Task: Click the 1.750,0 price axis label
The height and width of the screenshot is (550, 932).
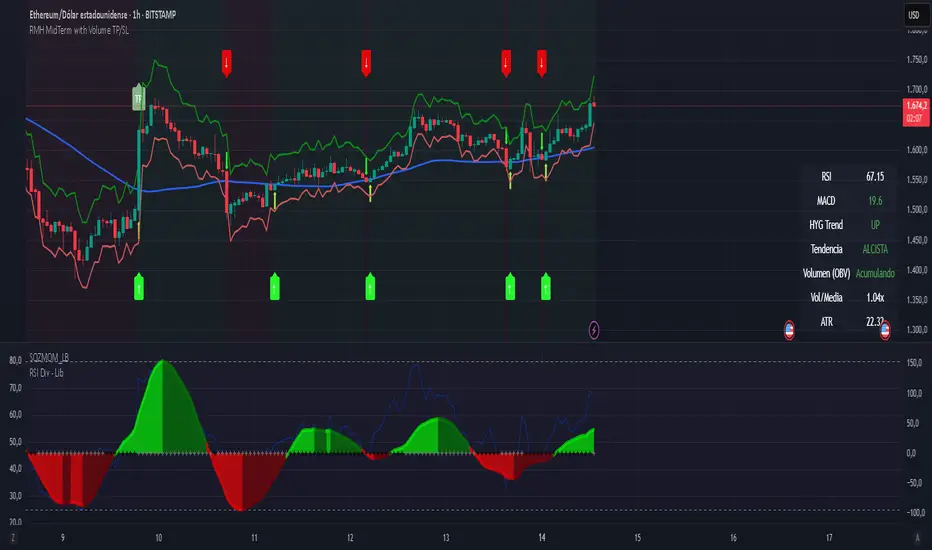Action: point(917,59)
